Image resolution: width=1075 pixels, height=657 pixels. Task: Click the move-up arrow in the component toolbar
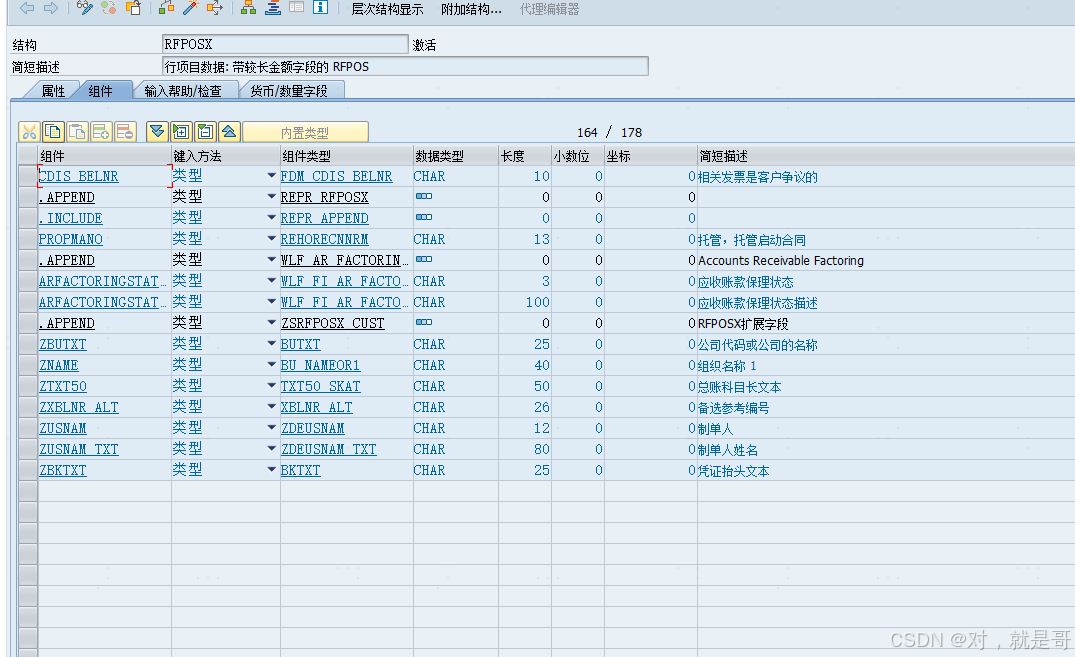point(230,131)
